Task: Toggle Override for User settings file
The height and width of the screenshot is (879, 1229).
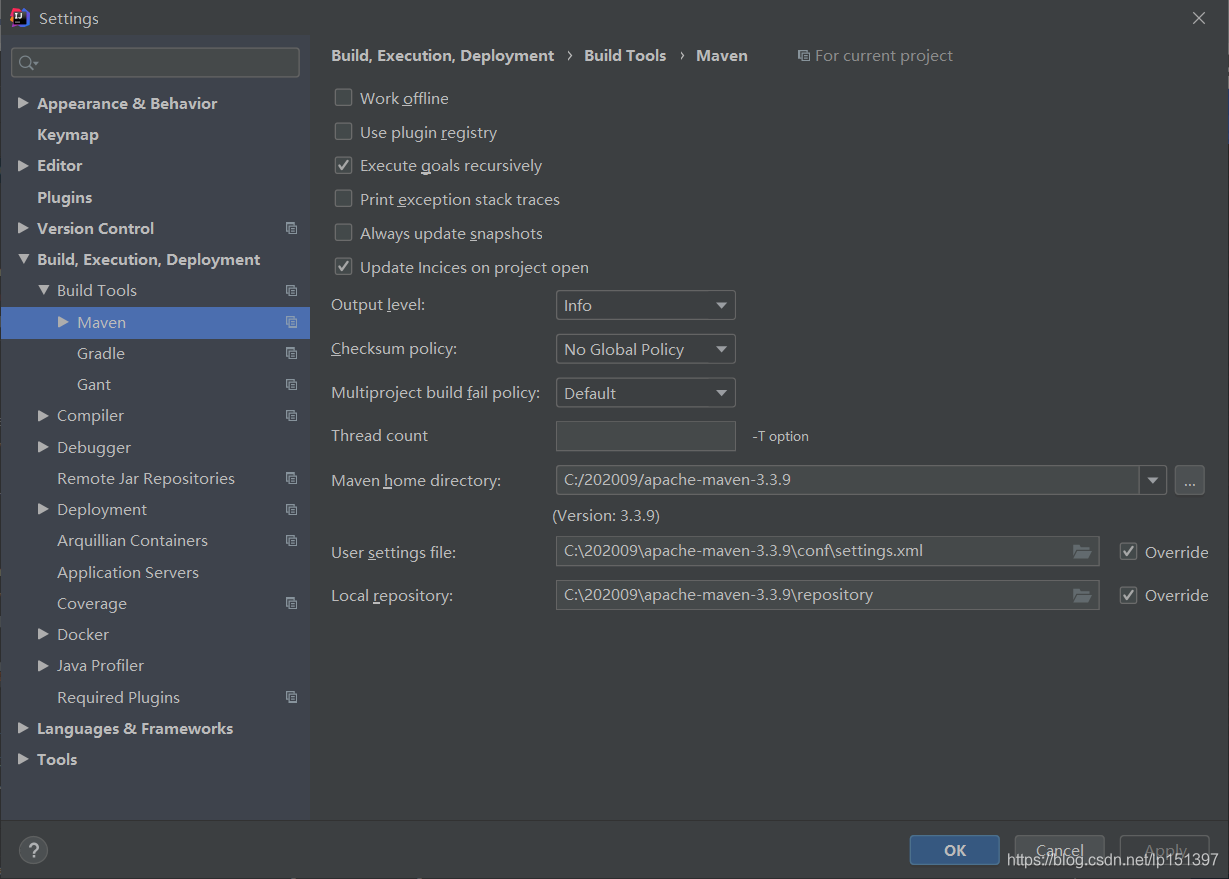Action: pyautogui.click(x=1128, y=551)
